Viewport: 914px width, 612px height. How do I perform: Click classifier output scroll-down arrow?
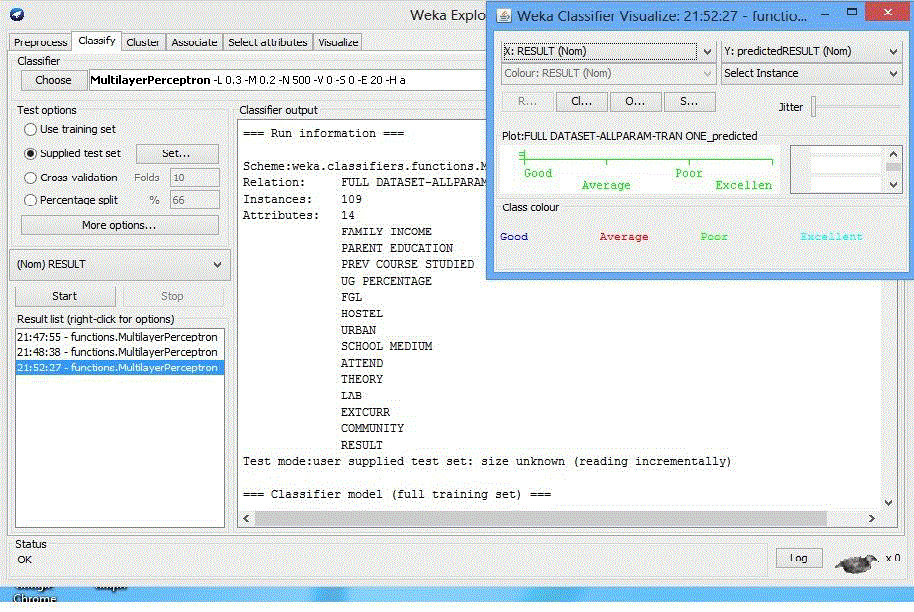887,503
